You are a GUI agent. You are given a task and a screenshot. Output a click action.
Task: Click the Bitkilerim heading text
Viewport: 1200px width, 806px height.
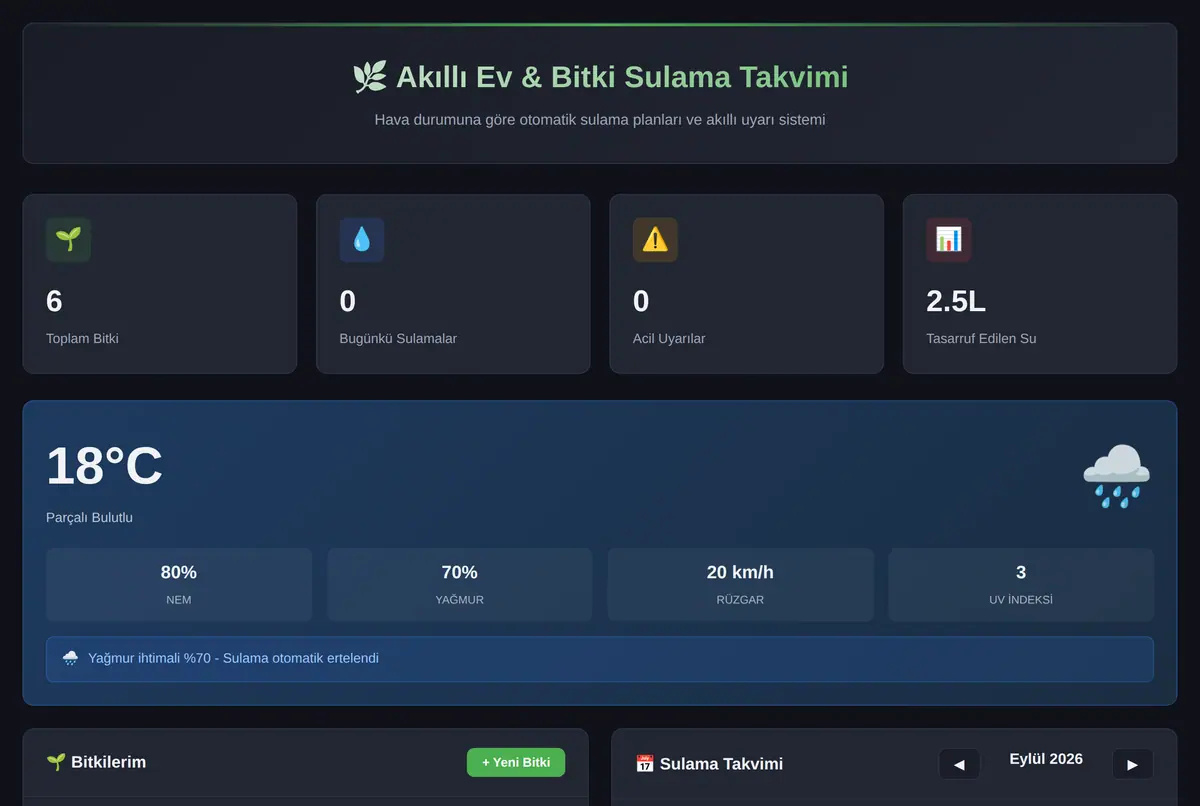point(109,762)
